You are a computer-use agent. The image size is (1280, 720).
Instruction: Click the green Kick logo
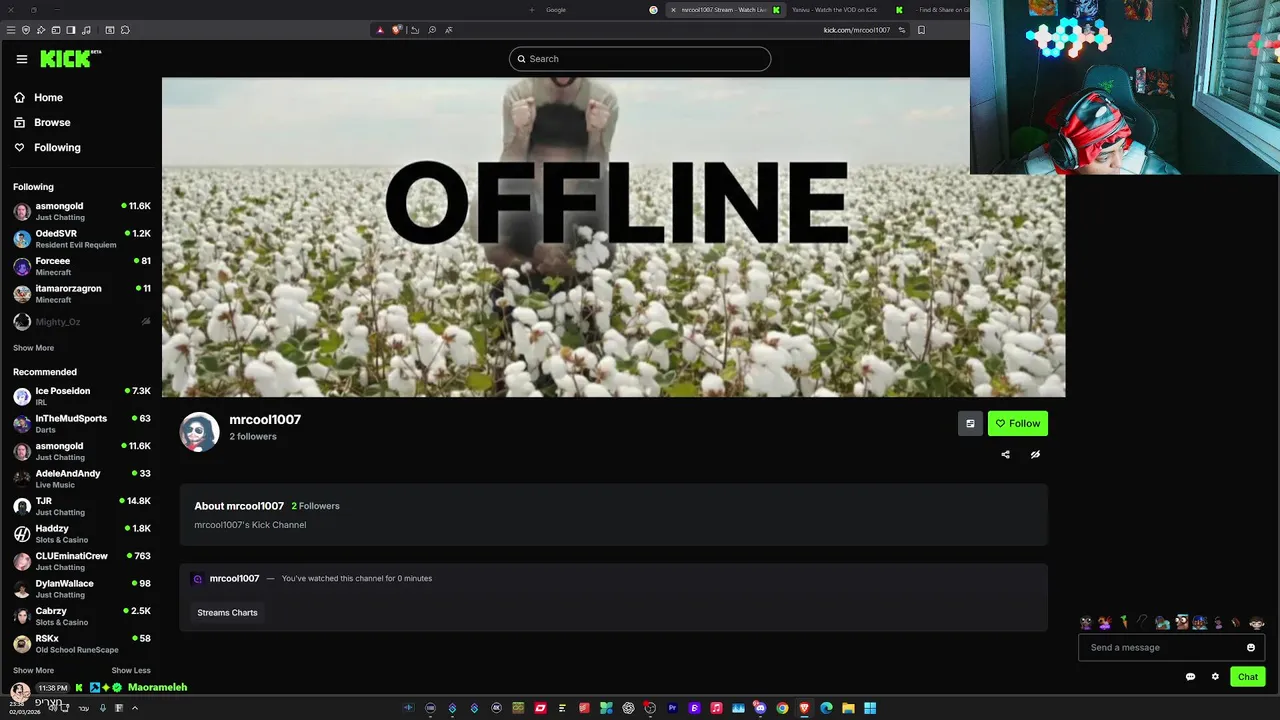70,59
